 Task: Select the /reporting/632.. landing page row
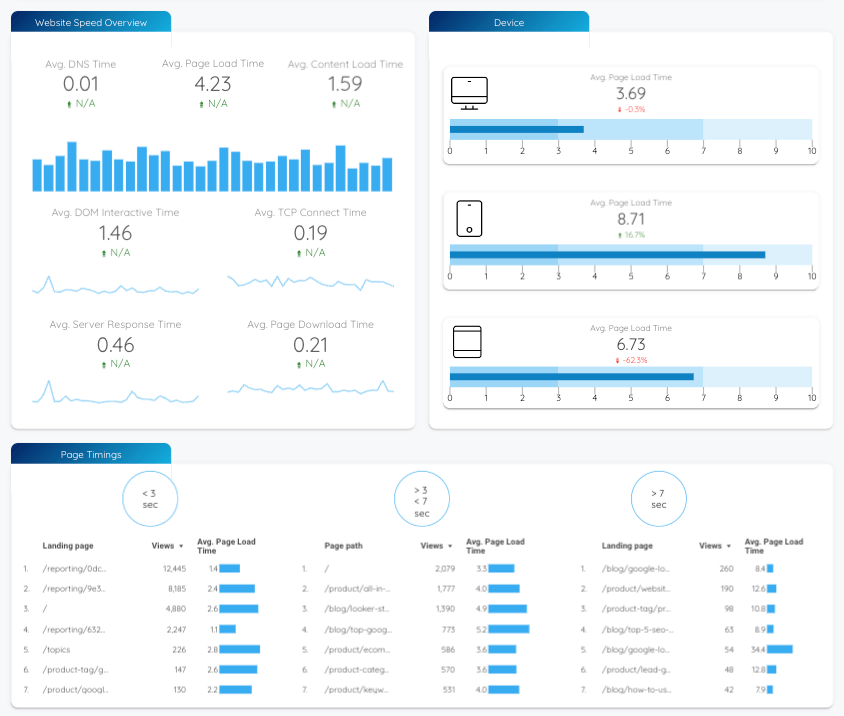(x=142, y=629)
